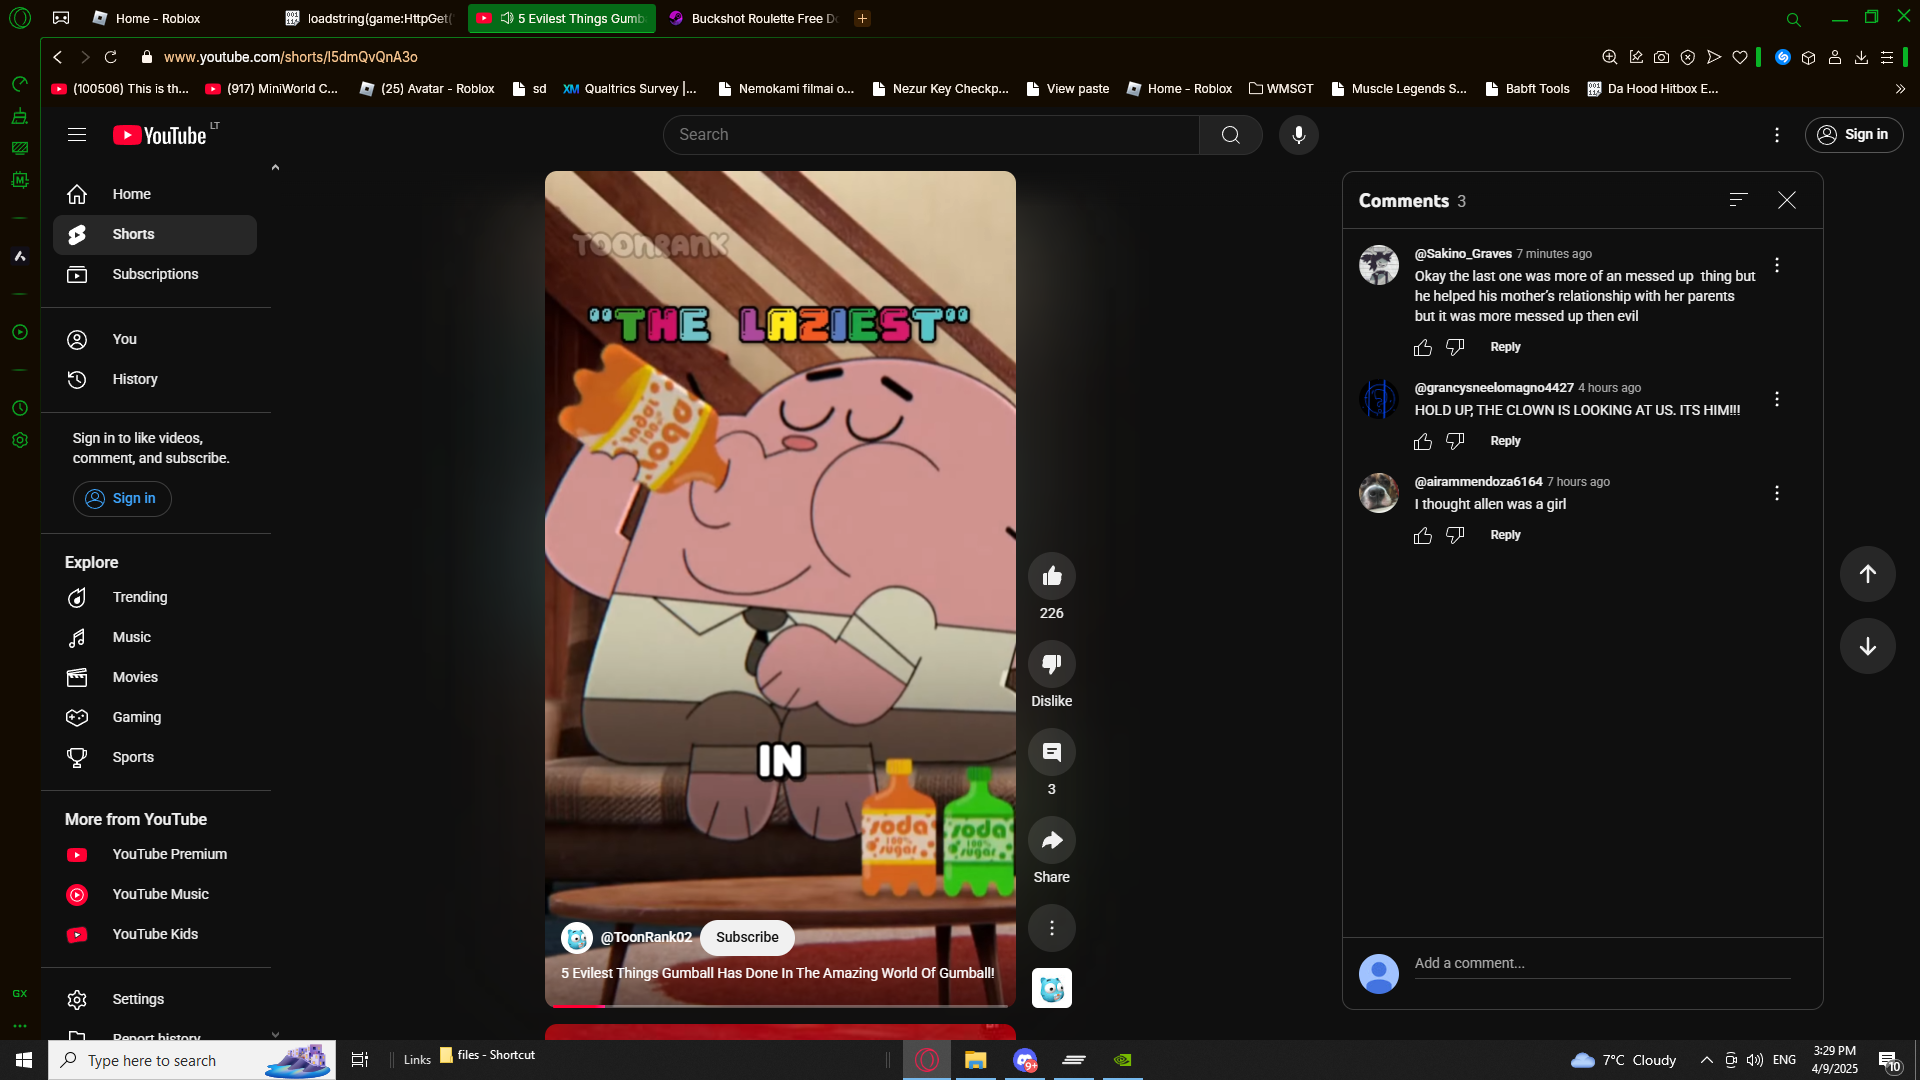Open the @ToonRank02 channel link

(646, 937)
